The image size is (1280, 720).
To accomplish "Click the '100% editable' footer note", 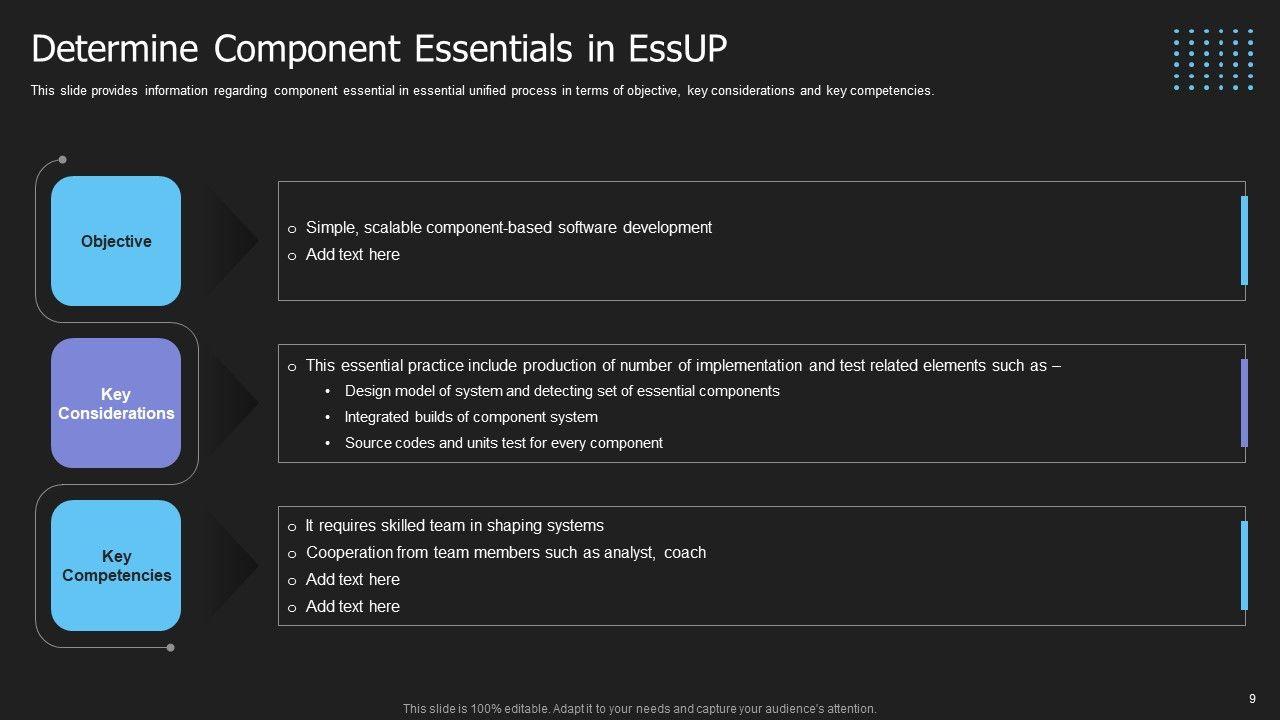I will tap(639, 709).
